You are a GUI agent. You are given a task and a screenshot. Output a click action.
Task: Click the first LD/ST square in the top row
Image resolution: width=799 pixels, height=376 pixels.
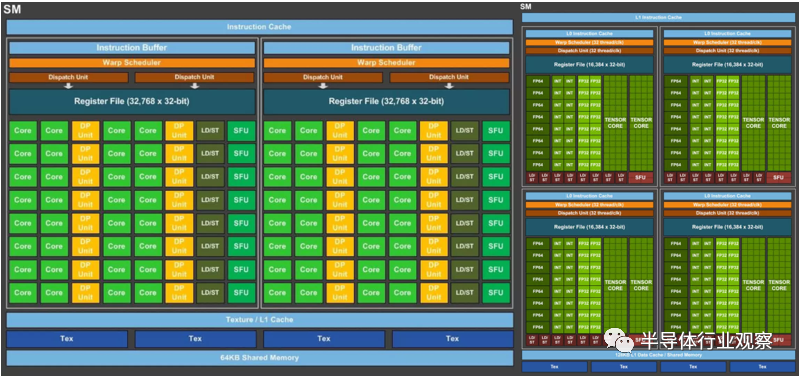click(x=210, y=130)
